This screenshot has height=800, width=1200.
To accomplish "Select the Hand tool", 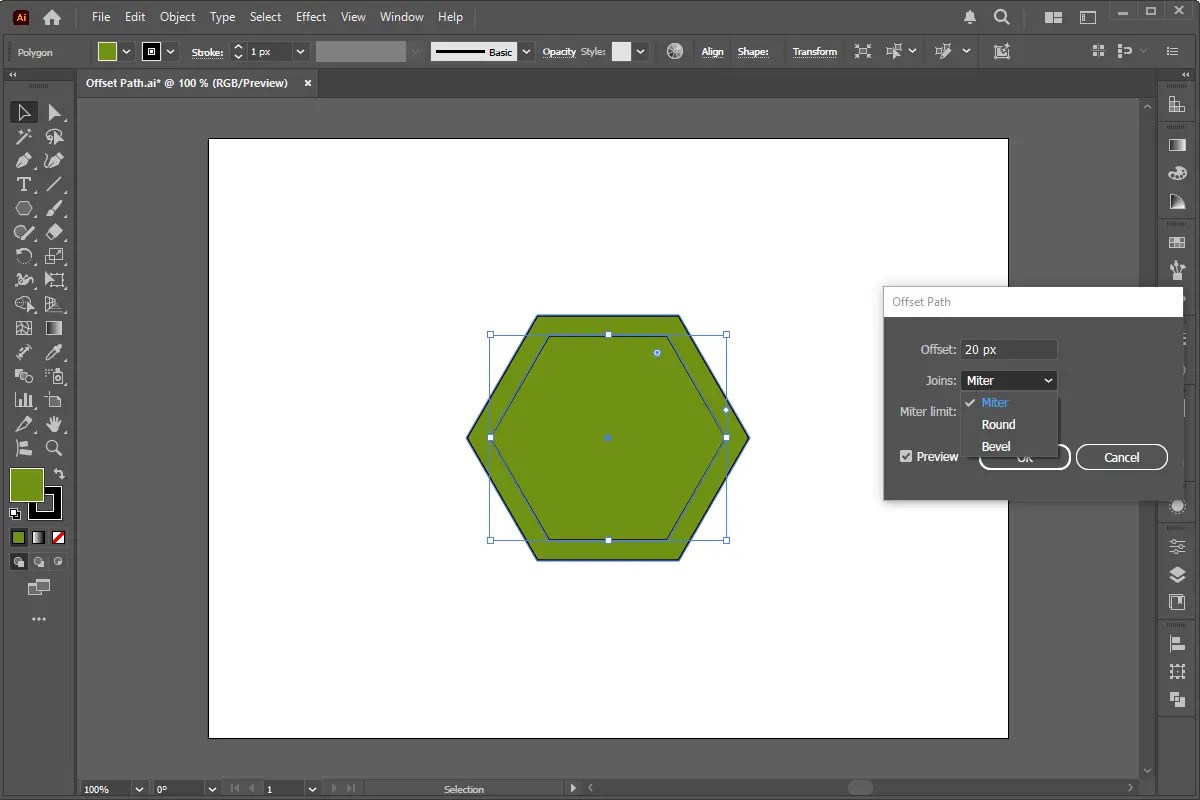I will pyautogui.click(x=55, y=424).
